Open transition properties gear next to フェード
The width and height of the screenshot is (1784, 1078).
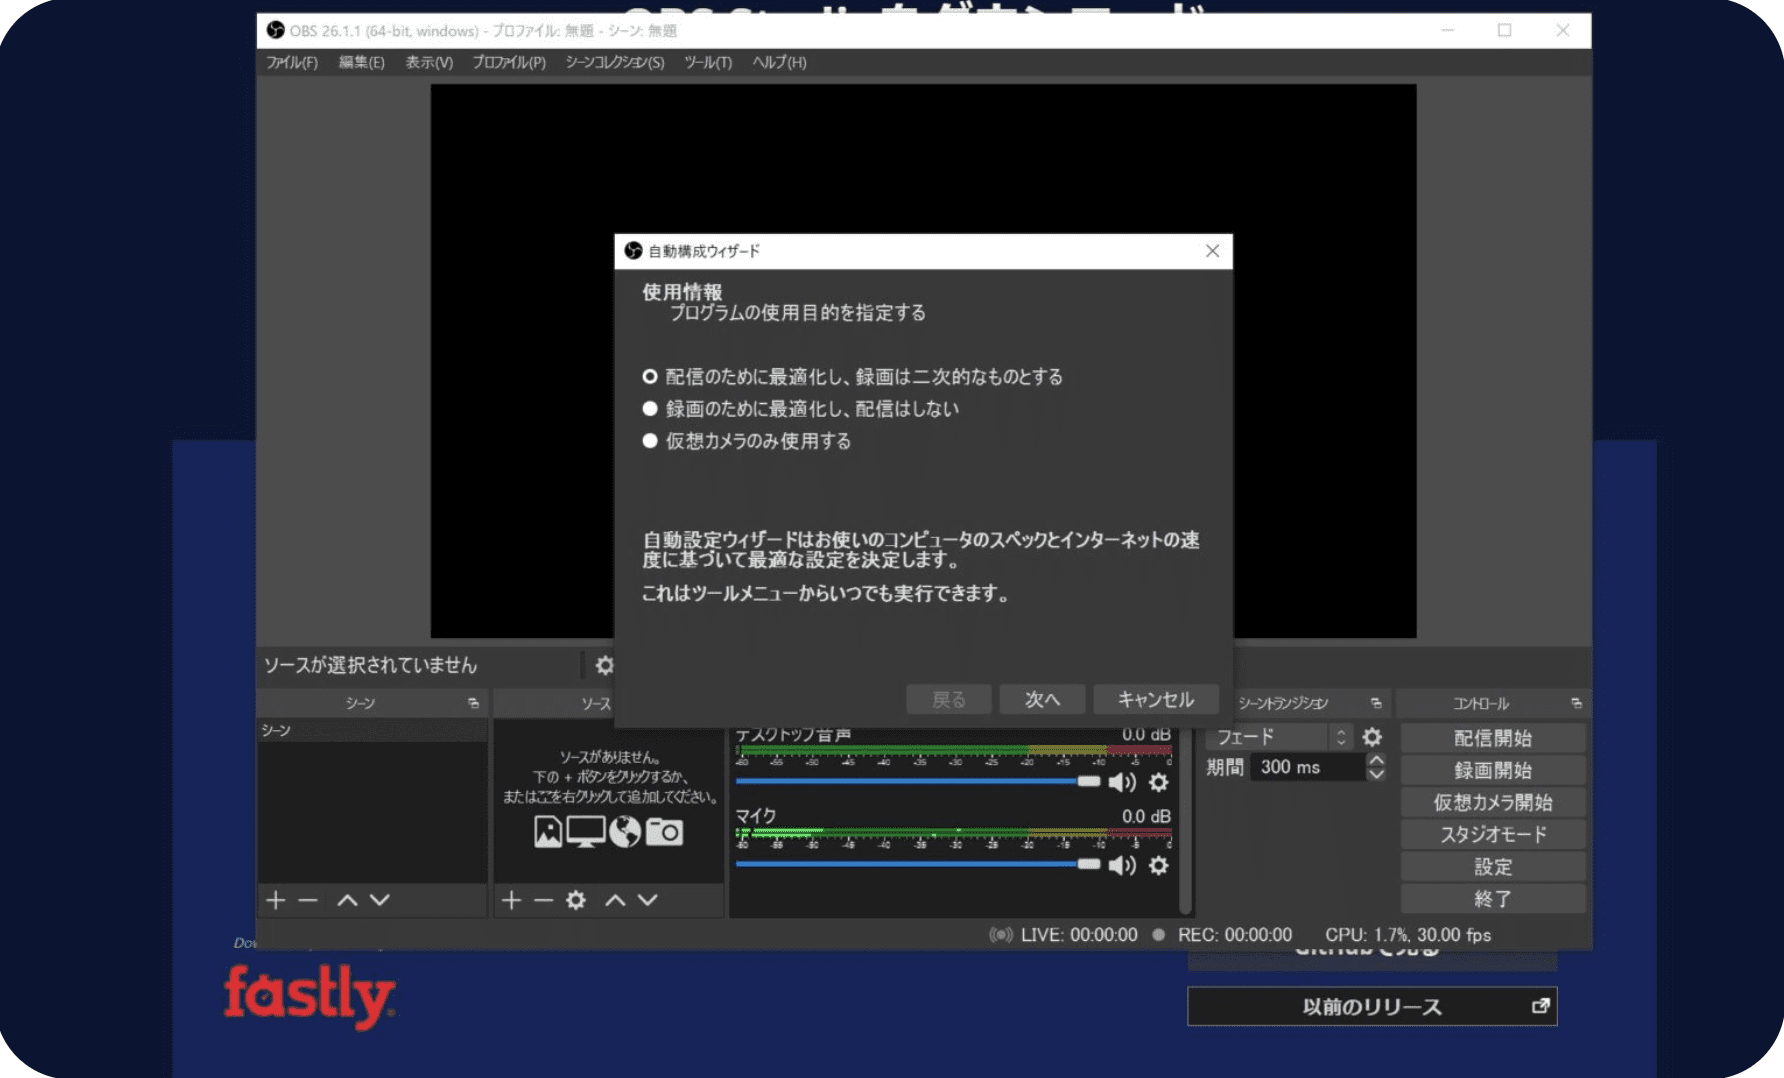[x=1373, y=737]
